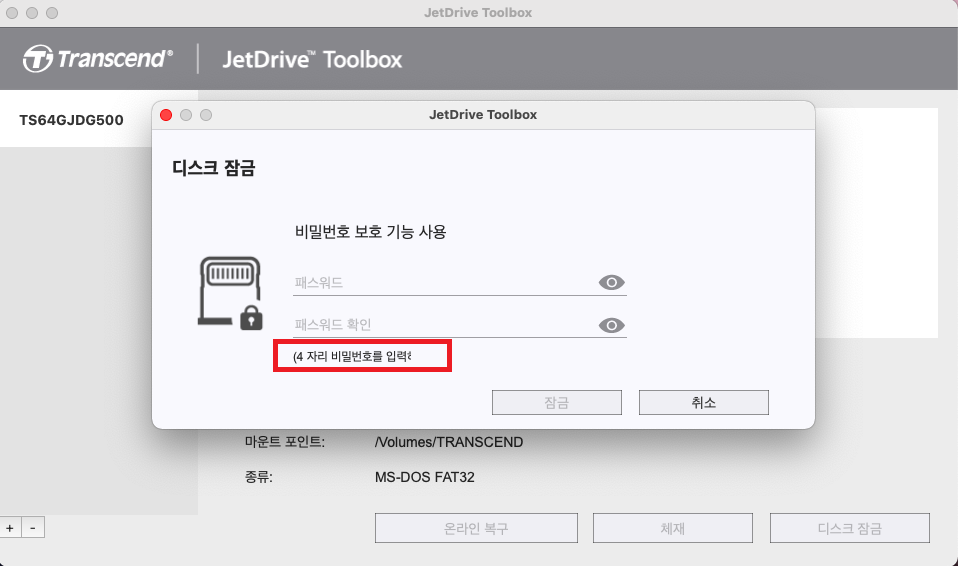Click the 비밀번호 보호 기능 사용 text
This screenshot has width=958, height=566.
(370, 232)
